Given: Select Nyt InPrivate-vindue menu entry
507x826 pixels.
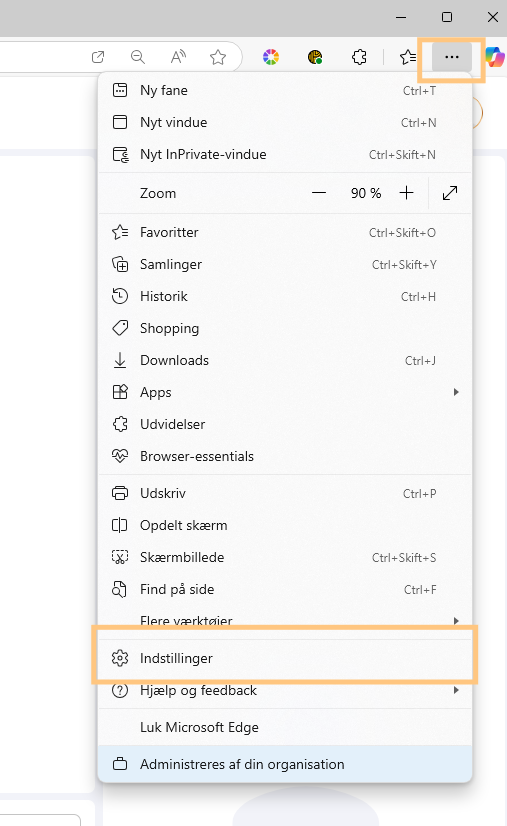Looking at the screenshot, I should [x=285, y=154].
